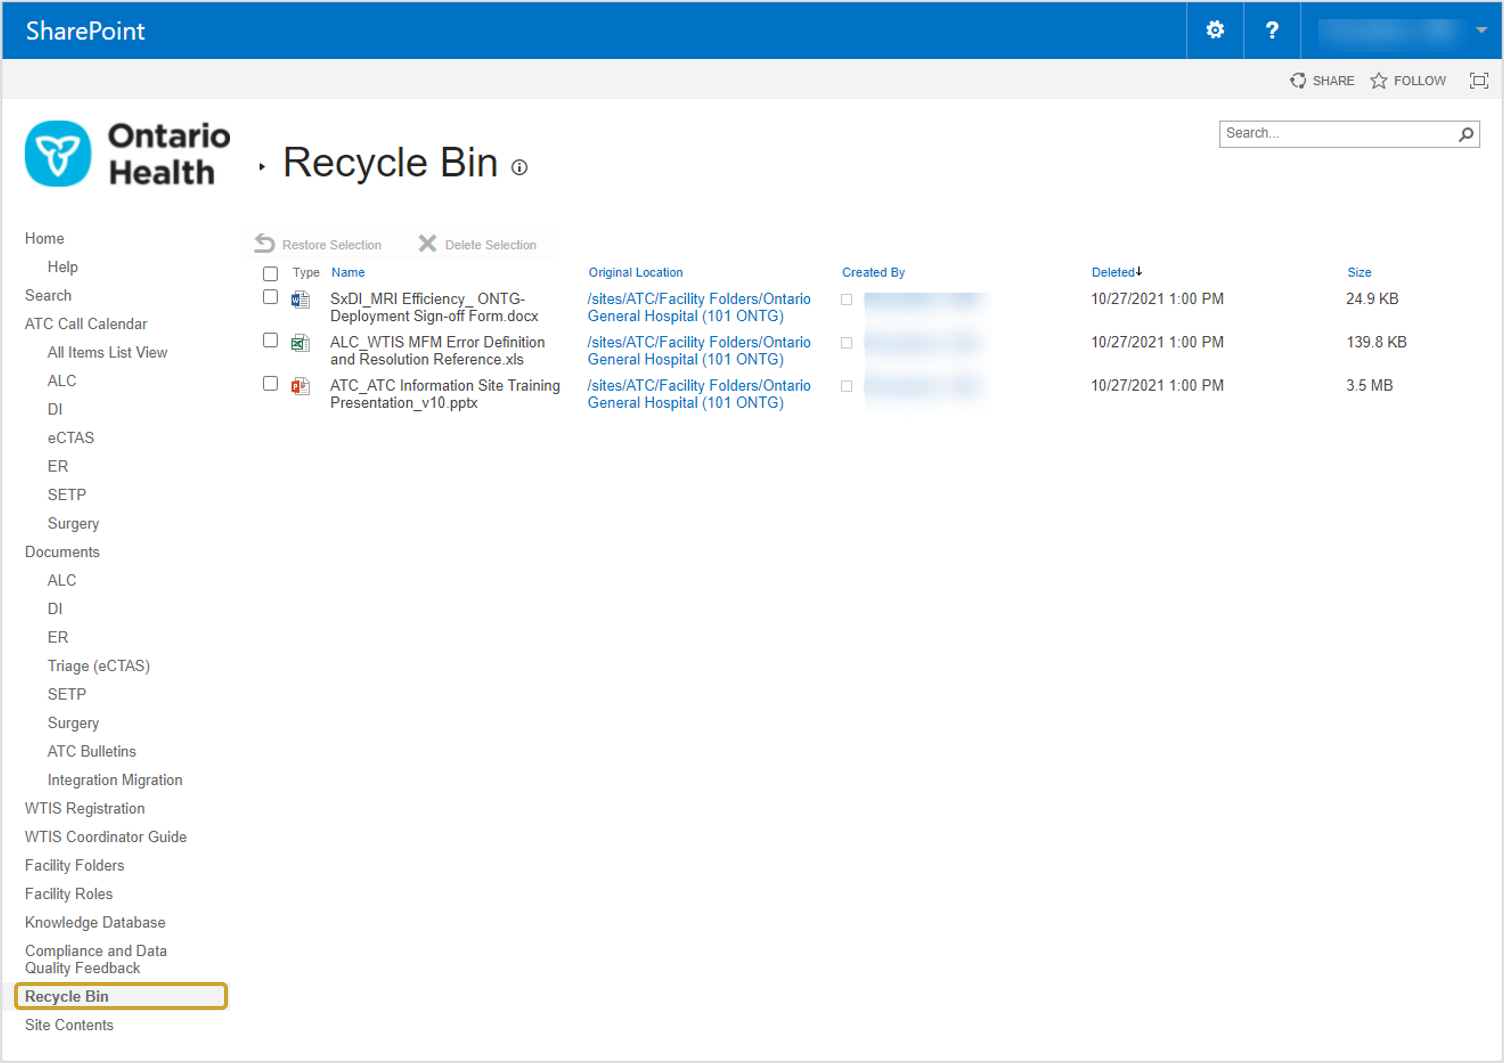Image resolution: width=1504 pixels, height=1063 pixels.
Task: Sort by Original Location column
Action: point(636,272)
